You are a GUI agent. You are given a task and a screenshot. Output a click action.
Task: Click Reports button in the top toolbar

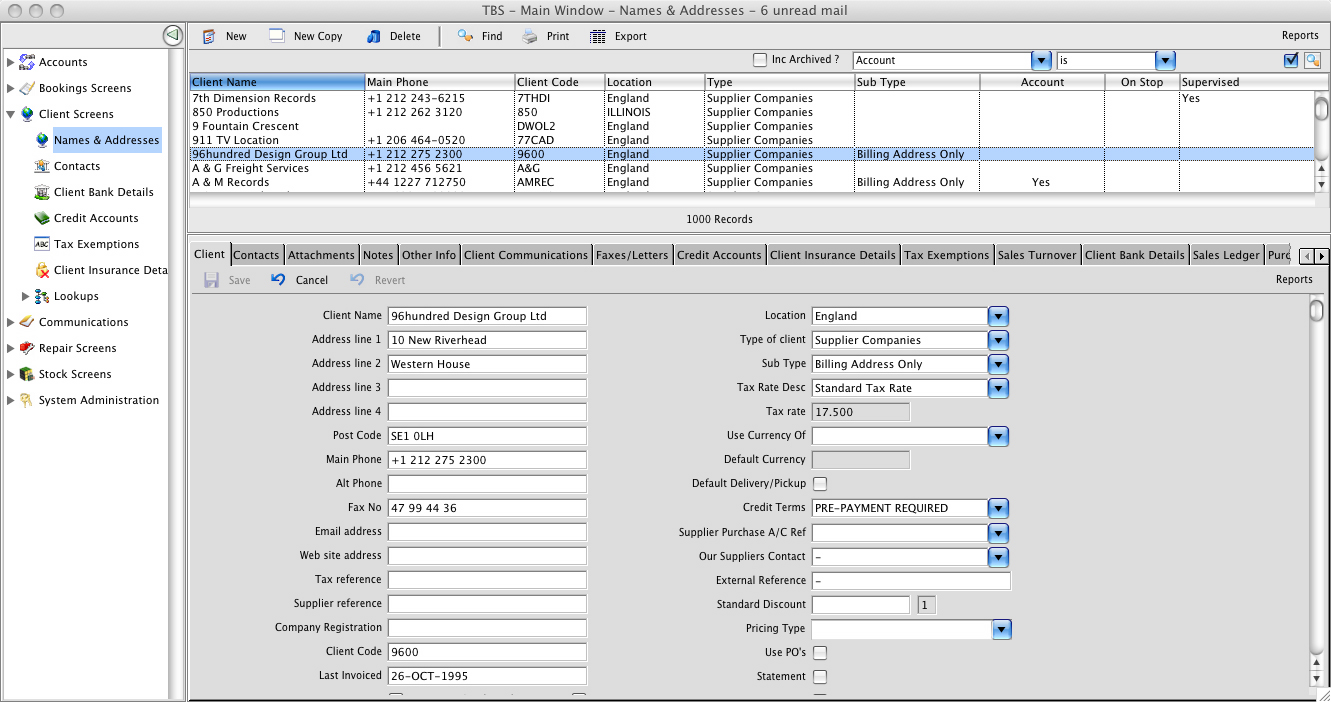1300,36
